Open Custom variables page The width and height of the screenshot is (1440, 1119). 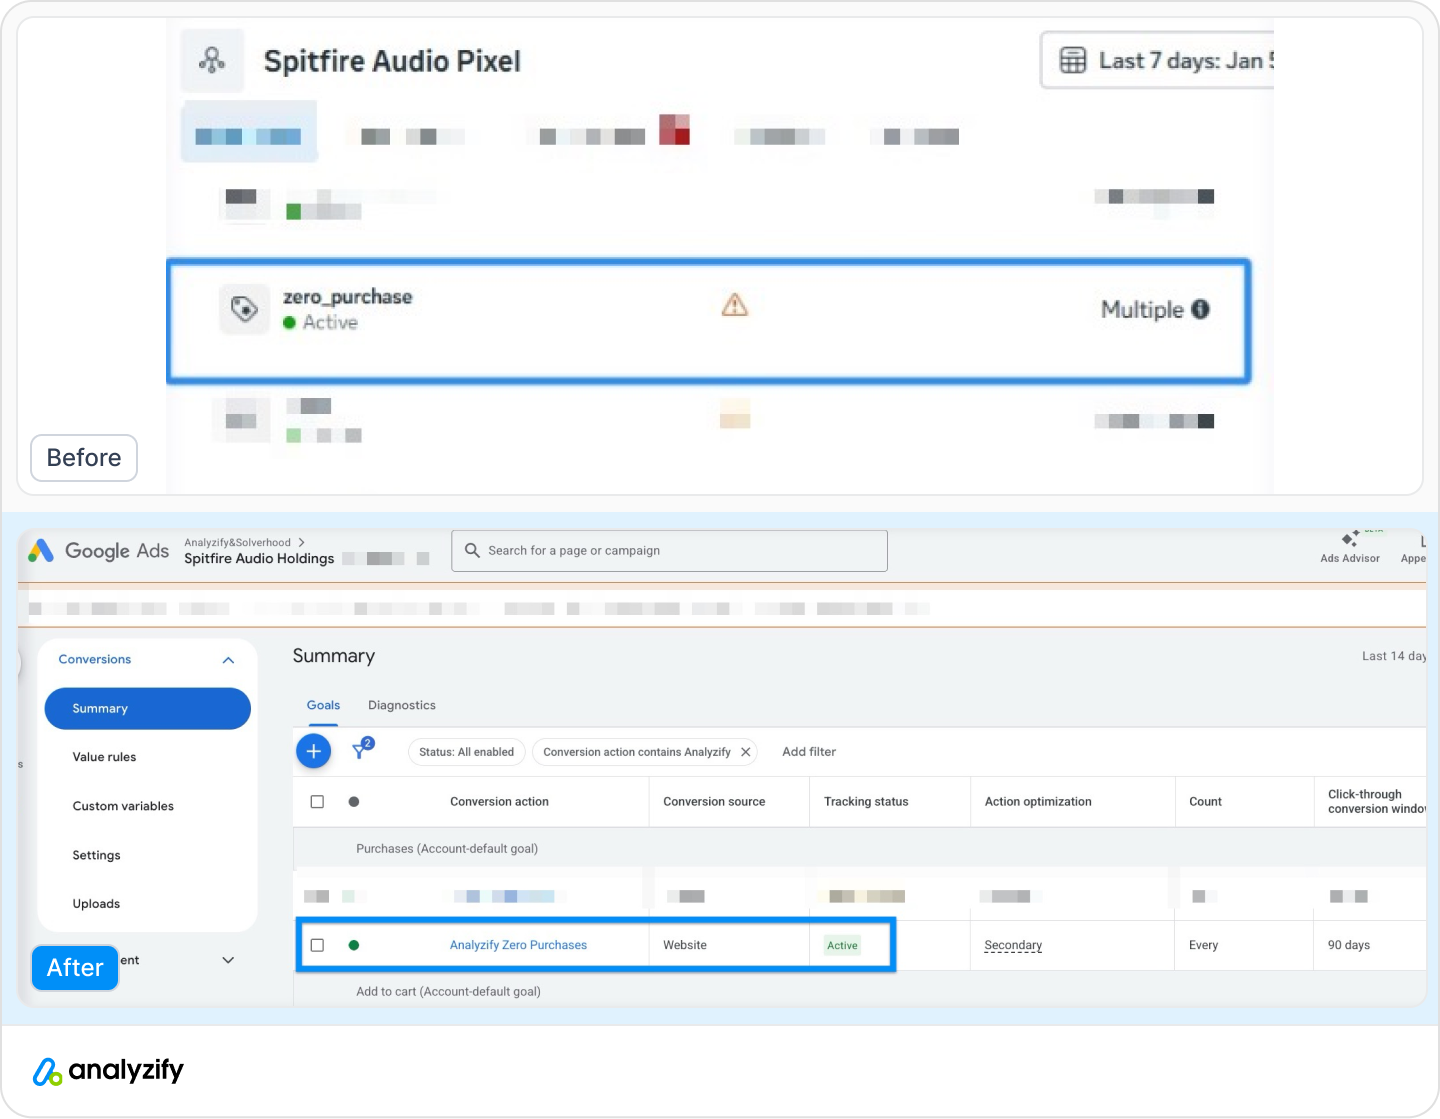pos(123,806)
